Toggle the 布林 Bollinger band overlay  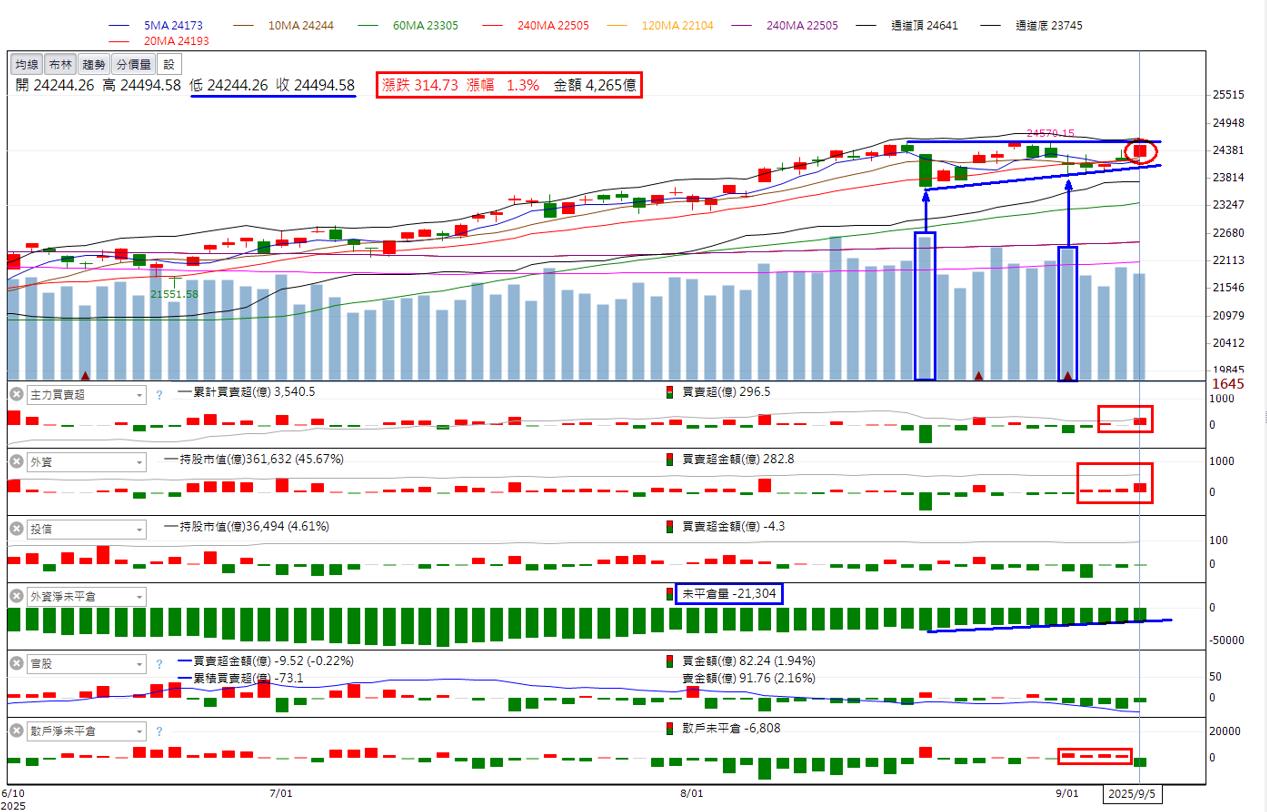coord(61,64)
